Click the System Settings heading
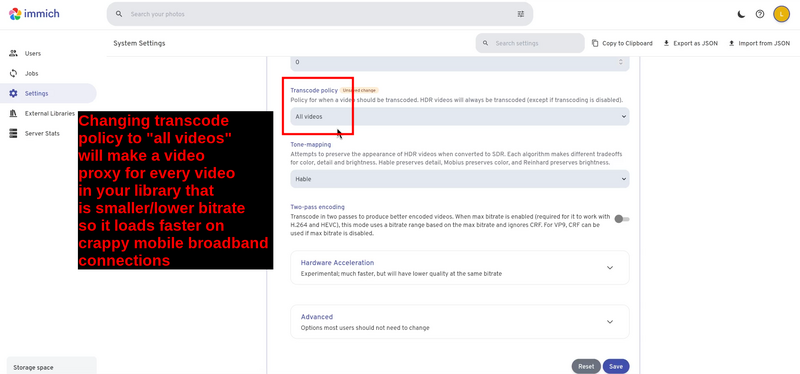Viewport: 800px width, 374px height. pyautogui.click(x=139, y=43)
